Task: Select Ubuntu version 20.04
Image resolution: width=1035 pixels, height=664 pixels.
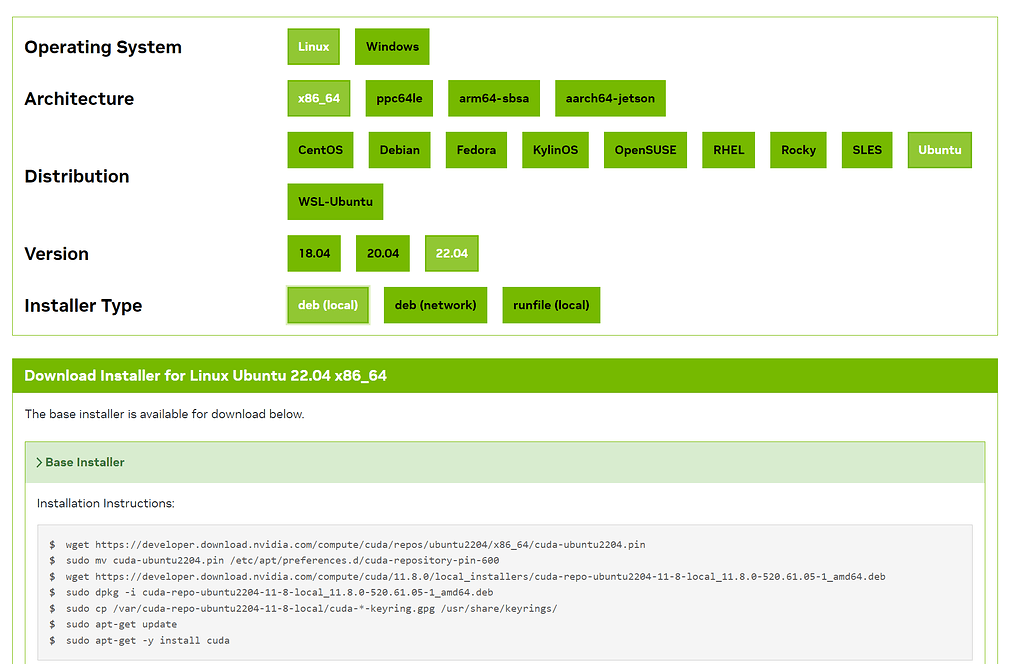Action: tap(383, 254)
